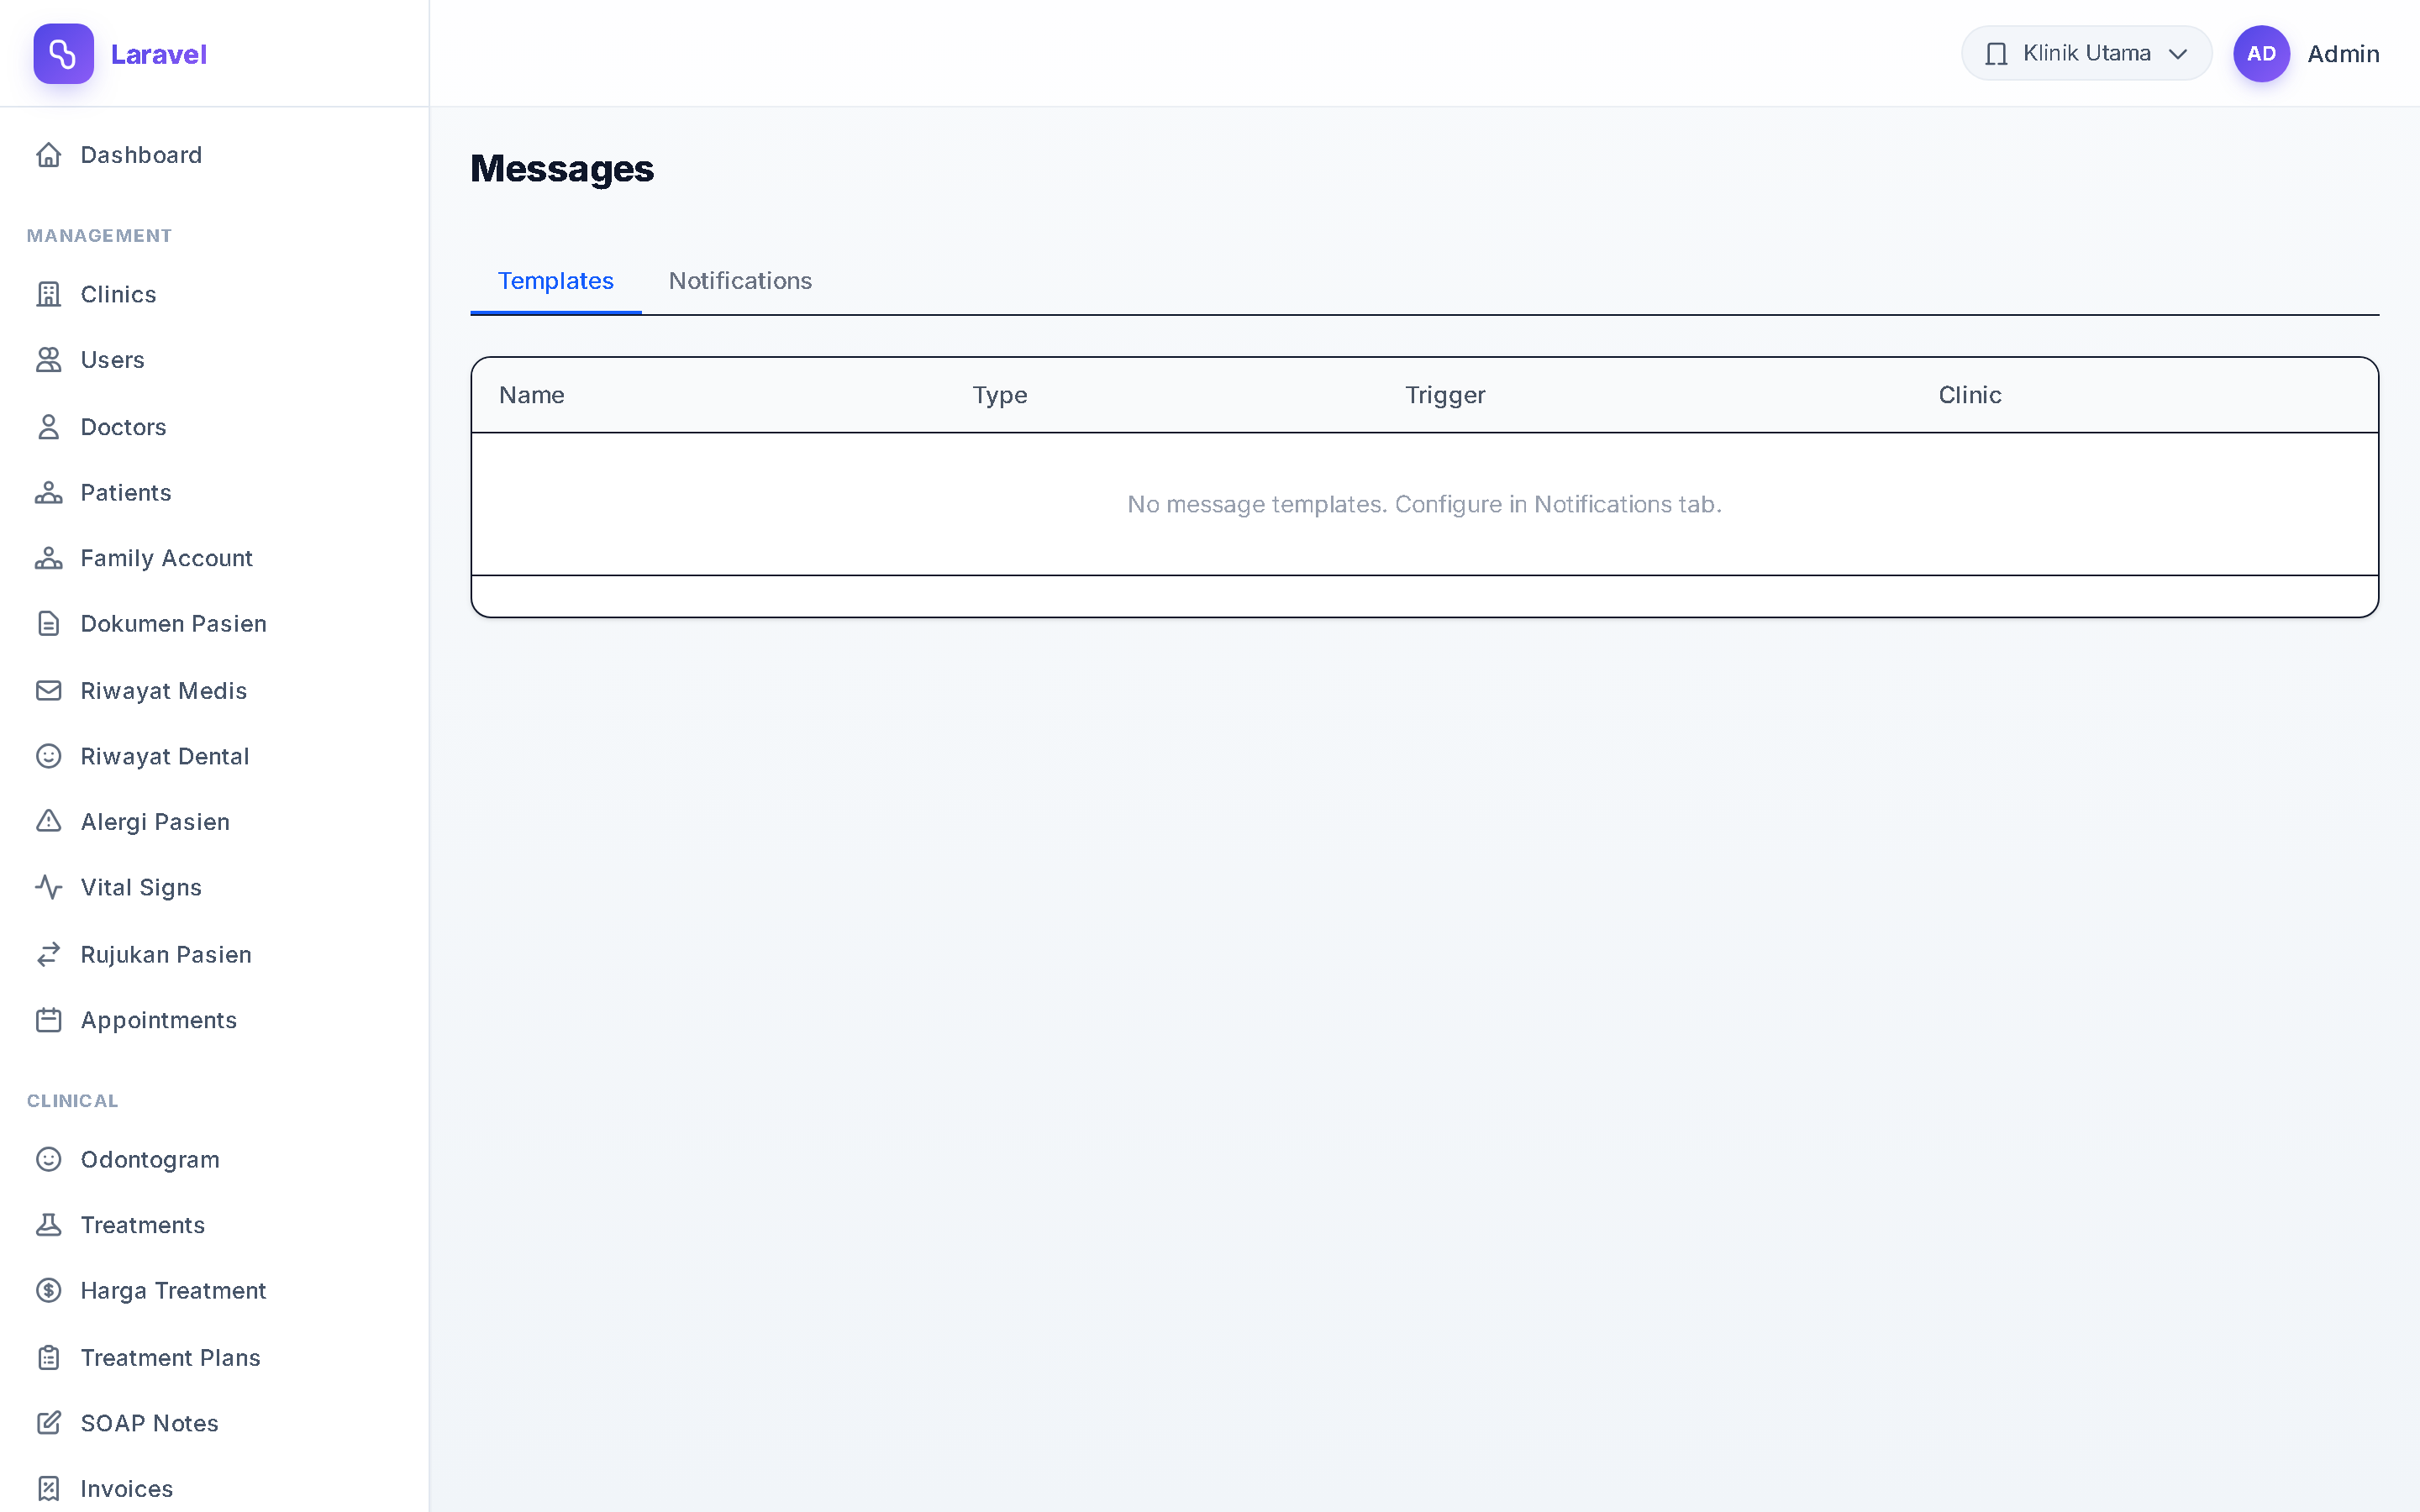Switch to the Notifications tab
Screen dimensions: 2420x1512
pyautogui.click(x=740, y=281)
